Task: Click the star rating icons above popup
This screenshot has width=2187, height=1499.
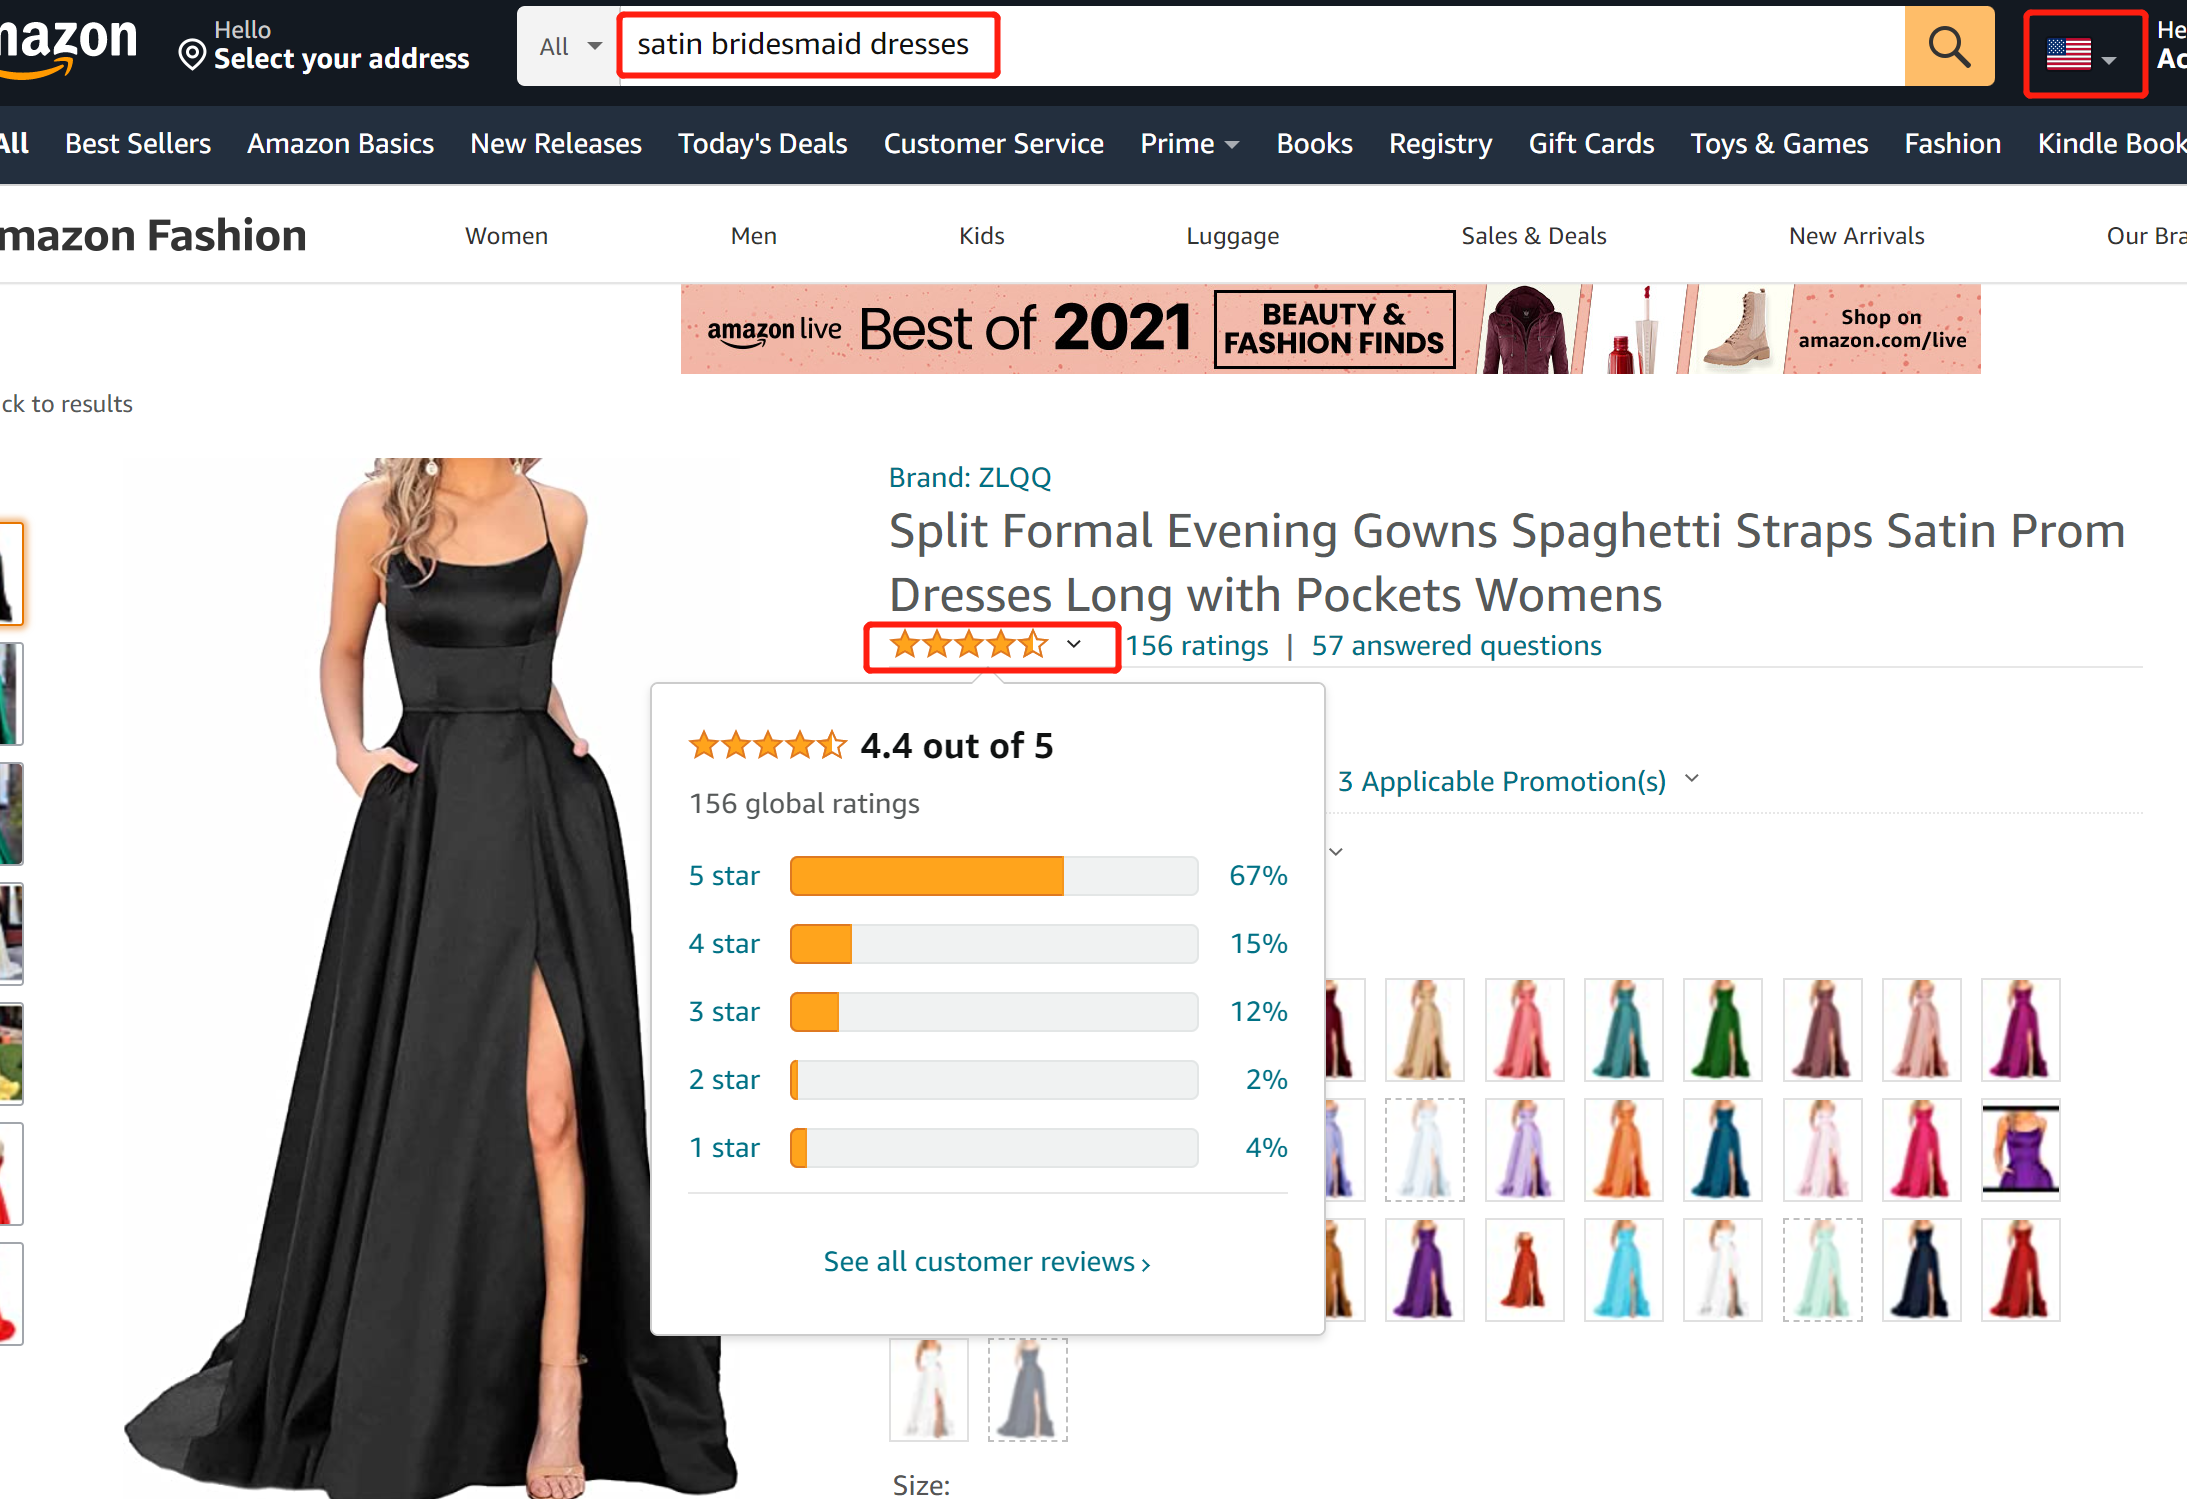Action: coord(968,645)
